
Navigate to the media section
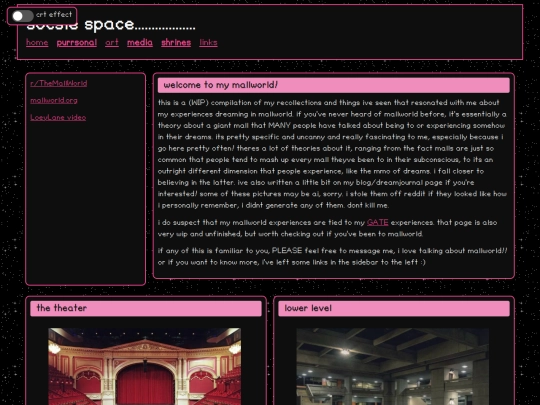pyautogui.click(x=140, y=43)
